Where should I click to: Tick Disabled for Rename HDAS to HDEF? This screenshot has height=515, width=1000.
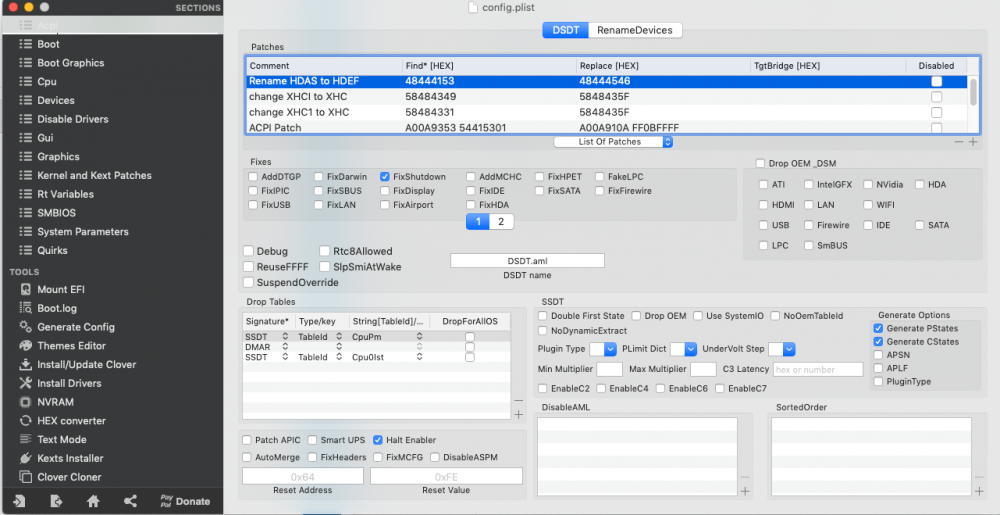point(936,82)
